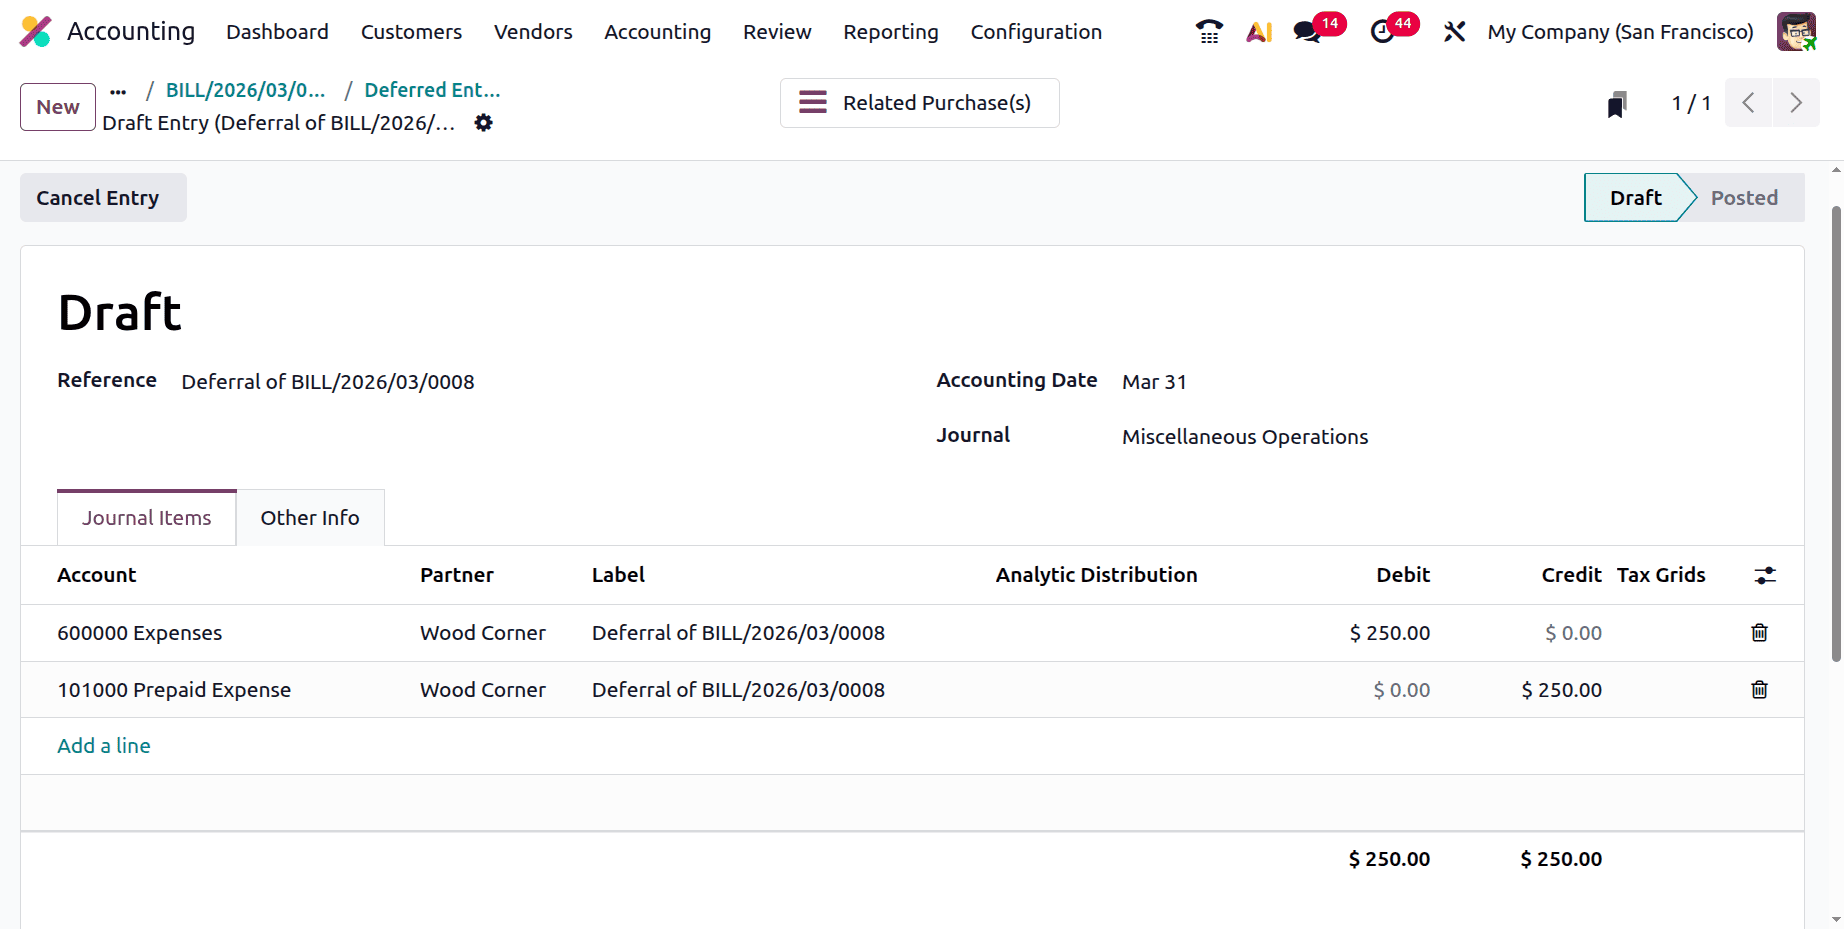Open the Customers menu
Image resolution: width=1844 pixels, height=929 pixels.
click(x=411, y=32)
